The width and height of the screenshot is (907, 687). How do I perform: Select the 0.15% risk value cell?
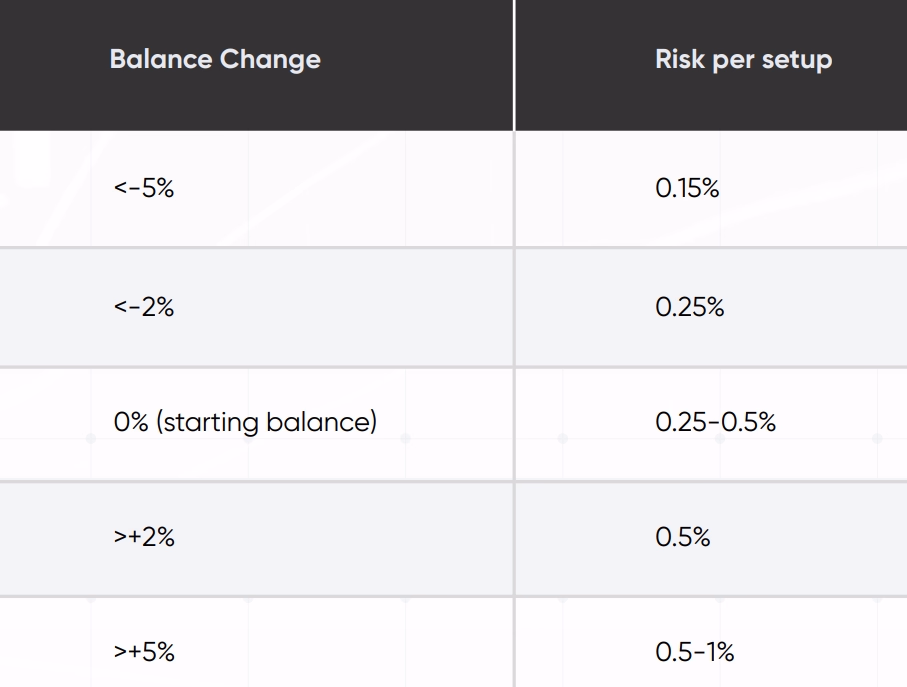click(687, 189)
